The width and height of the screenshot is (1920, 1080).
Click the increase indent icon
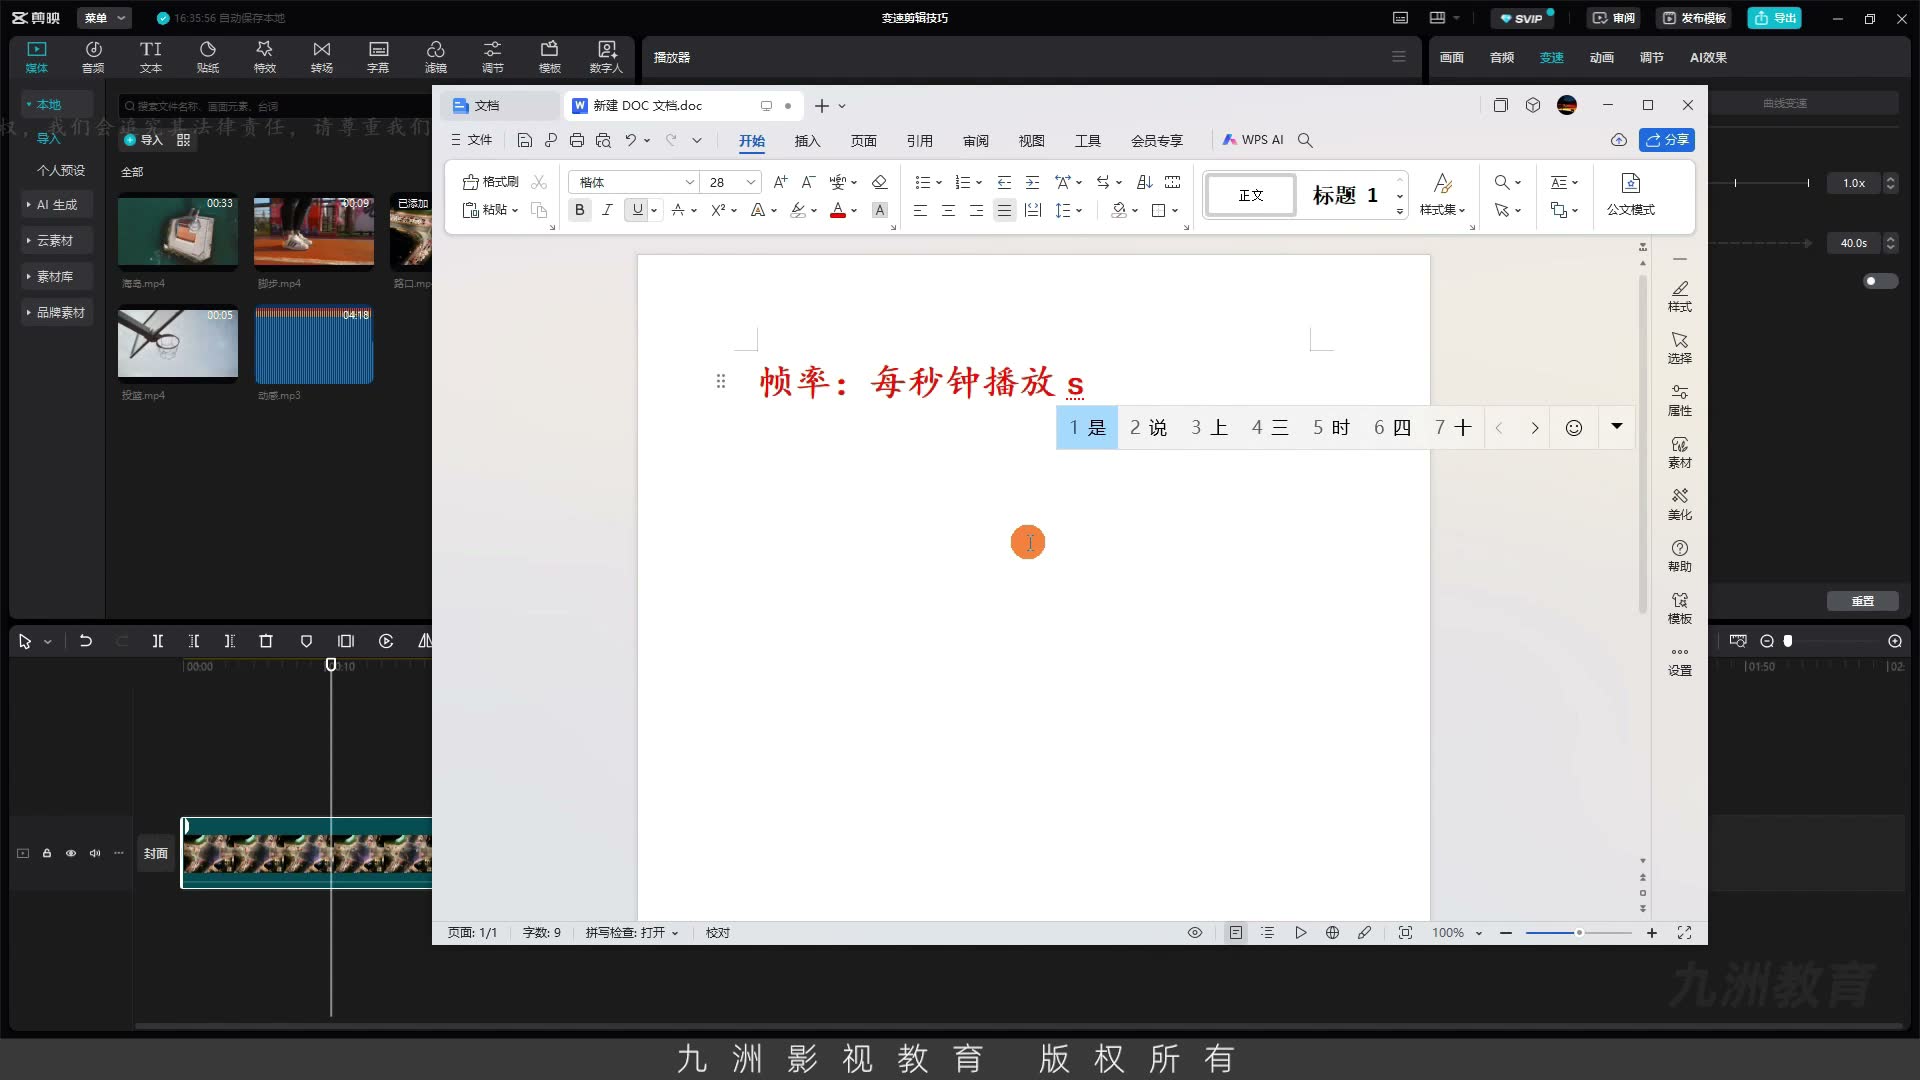[1032, 182]
